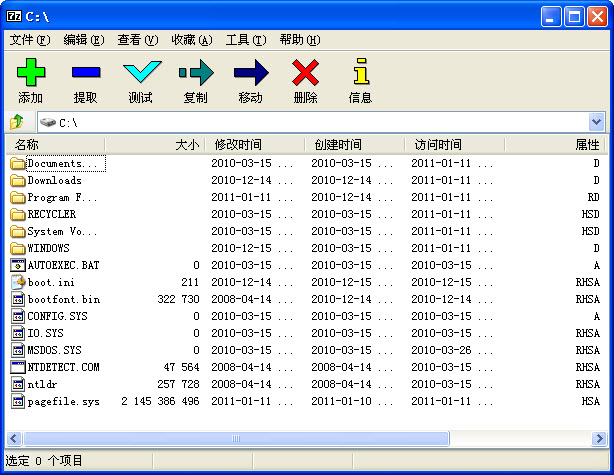
Task: Open the 工具 (Tools) menu
Action: point(245,40)
